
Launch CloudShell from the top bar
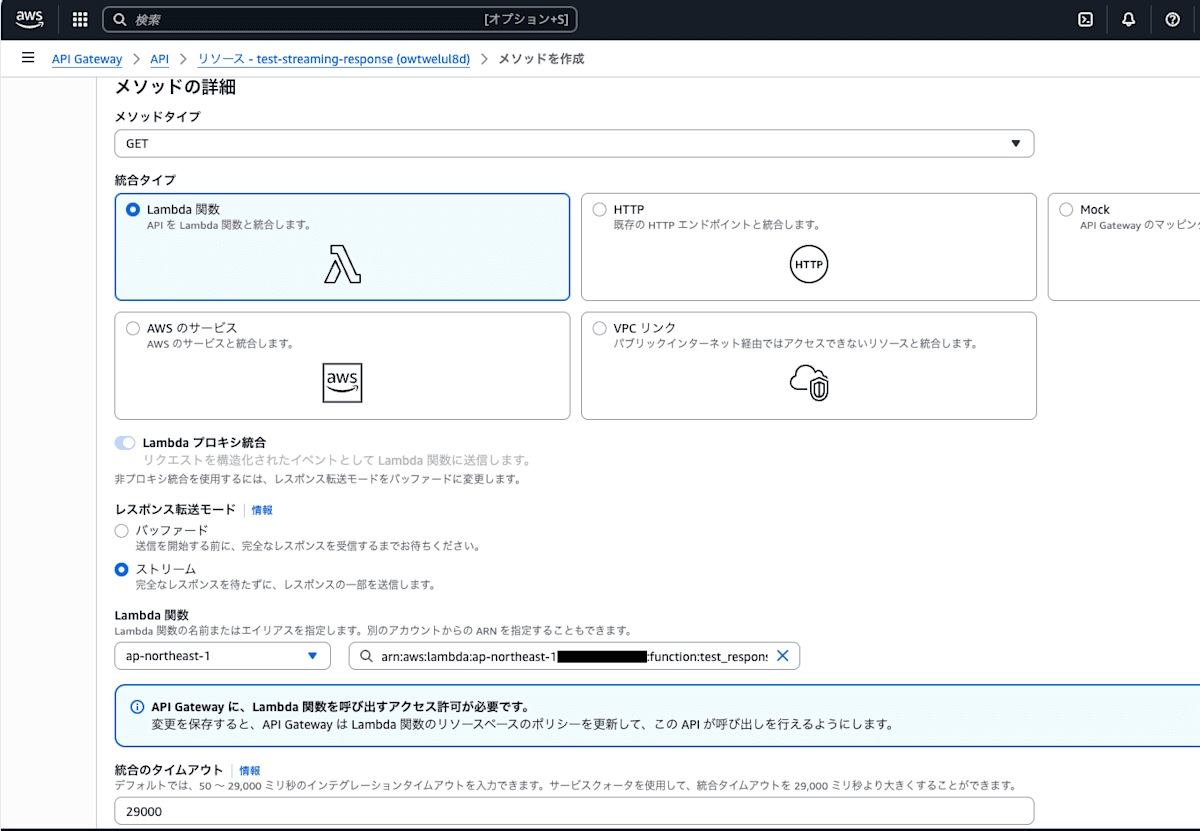[1085, 19]
